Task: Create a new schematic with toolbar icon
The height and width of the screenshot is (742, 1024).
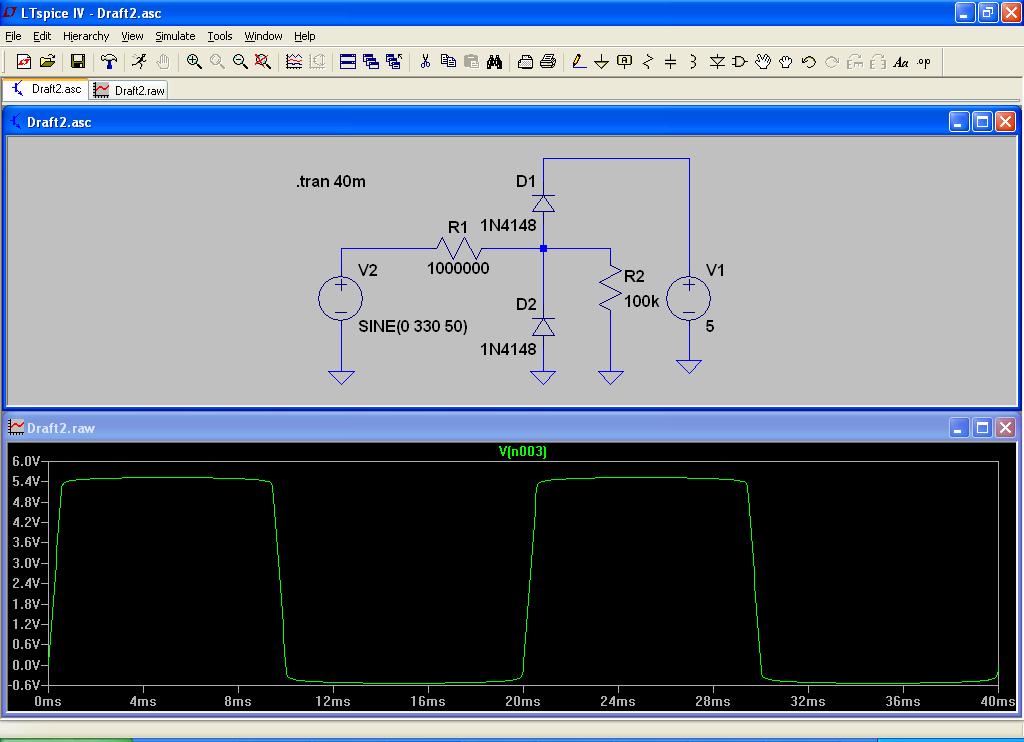Action: pos(24,61)
